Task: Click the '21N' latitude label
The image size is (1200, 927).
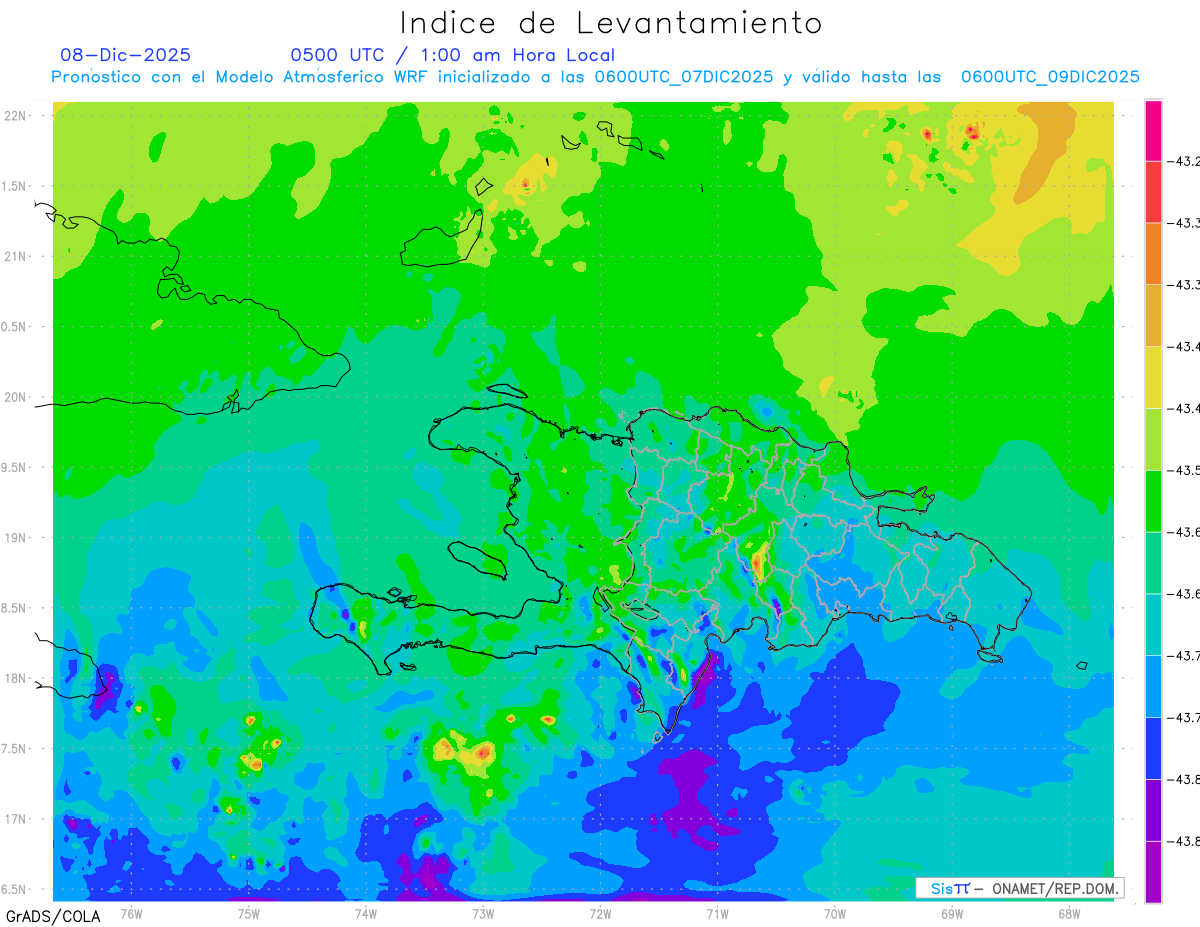Action: pos(15,256)
